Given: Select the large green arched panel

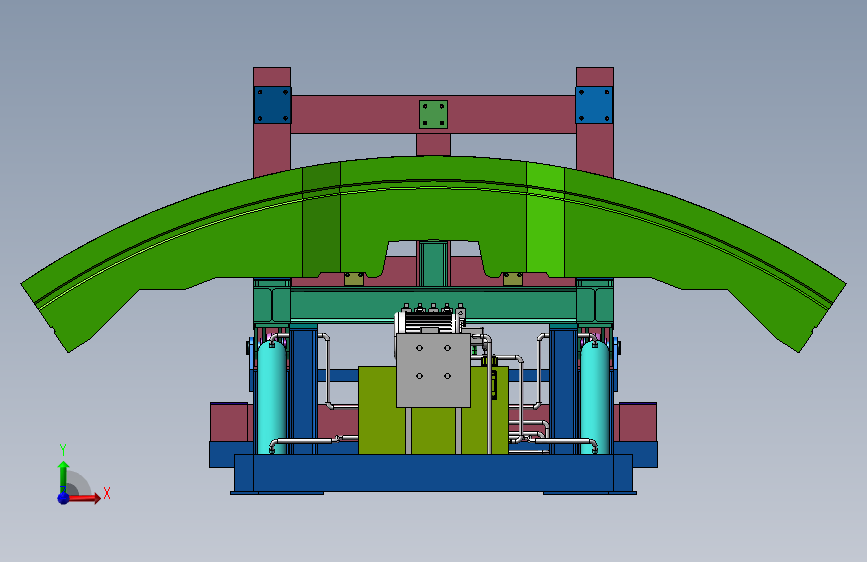Looking at the screenshot, I should click(x=433, y=216).
